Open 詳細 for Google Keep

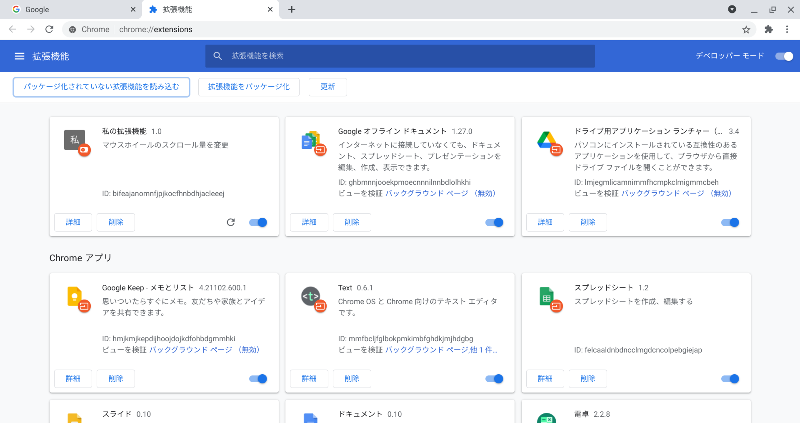click(73, 379)
